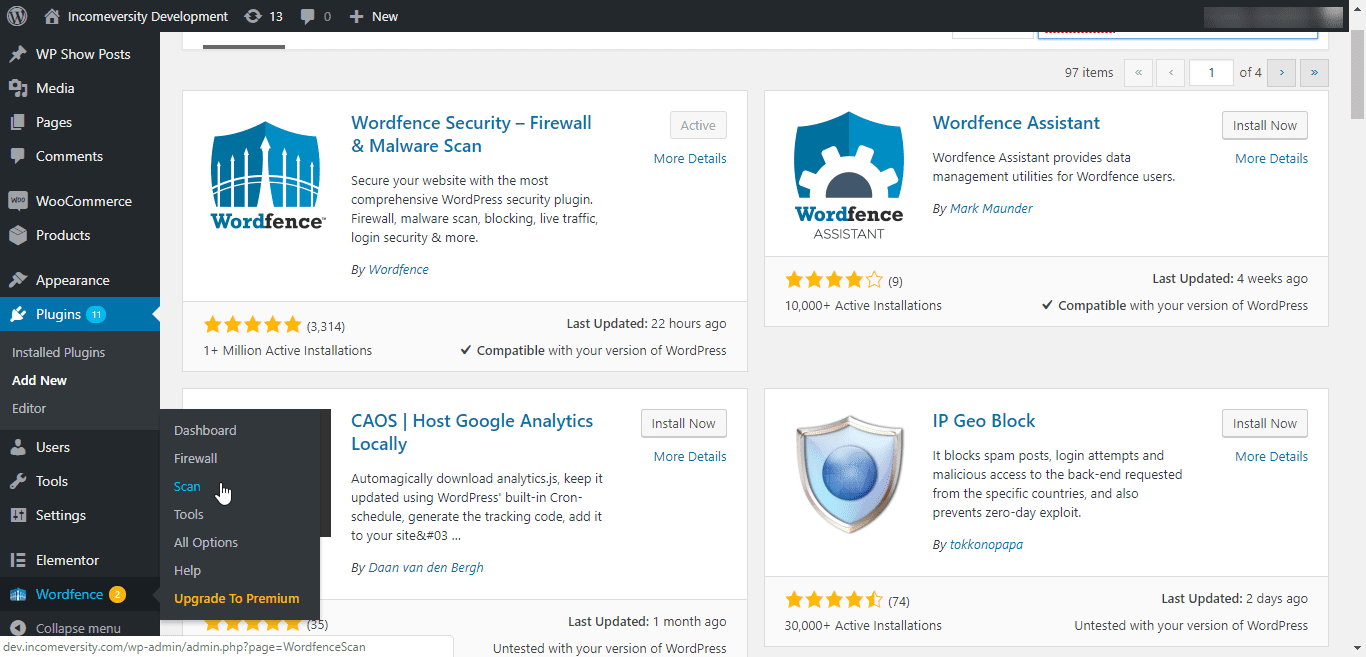Open Dashboard in Wordfence submenu
Screen dimensions: 1366x657
point(205,430)
